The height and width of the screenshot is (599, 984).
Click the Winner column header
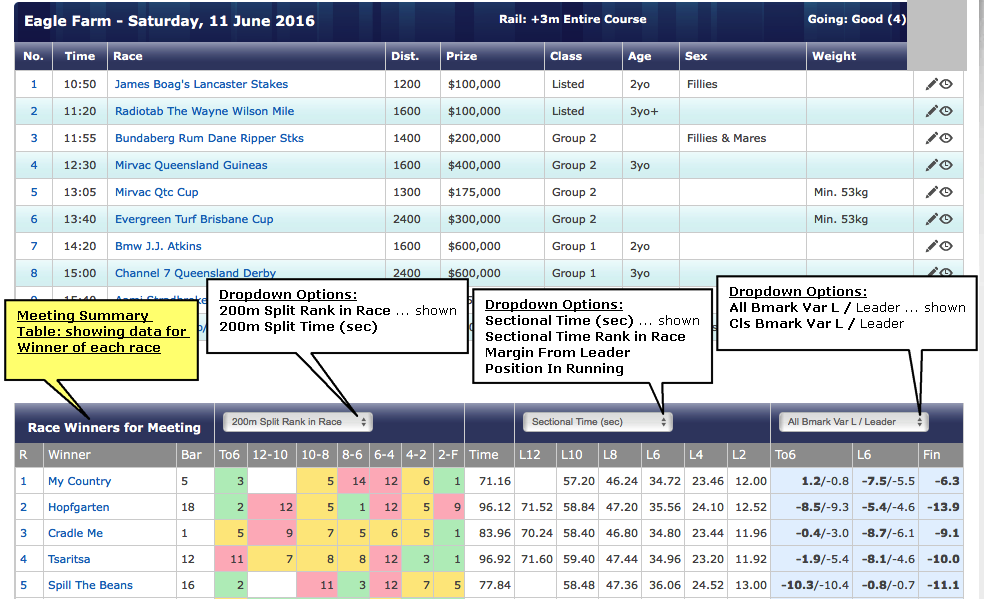tap(69, 455)
